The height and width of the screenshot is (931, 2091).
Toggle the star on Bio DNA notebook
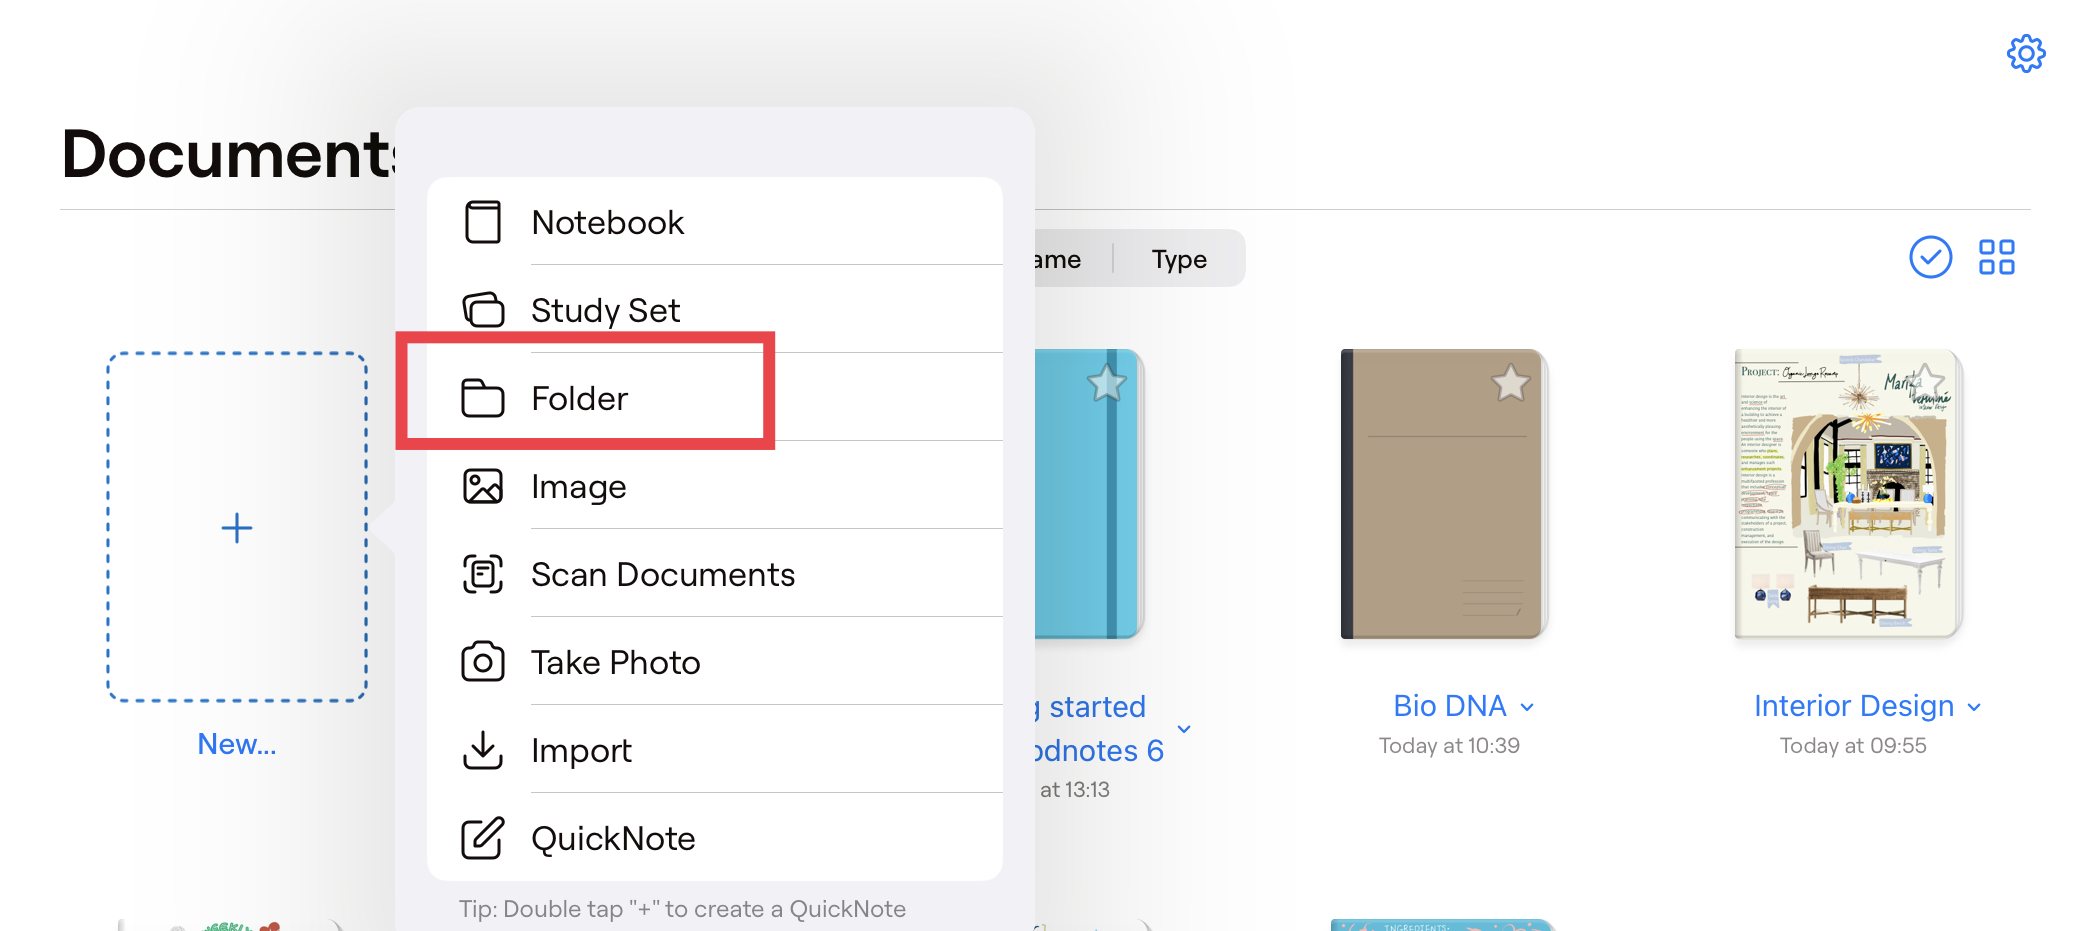pos(1510,382)
